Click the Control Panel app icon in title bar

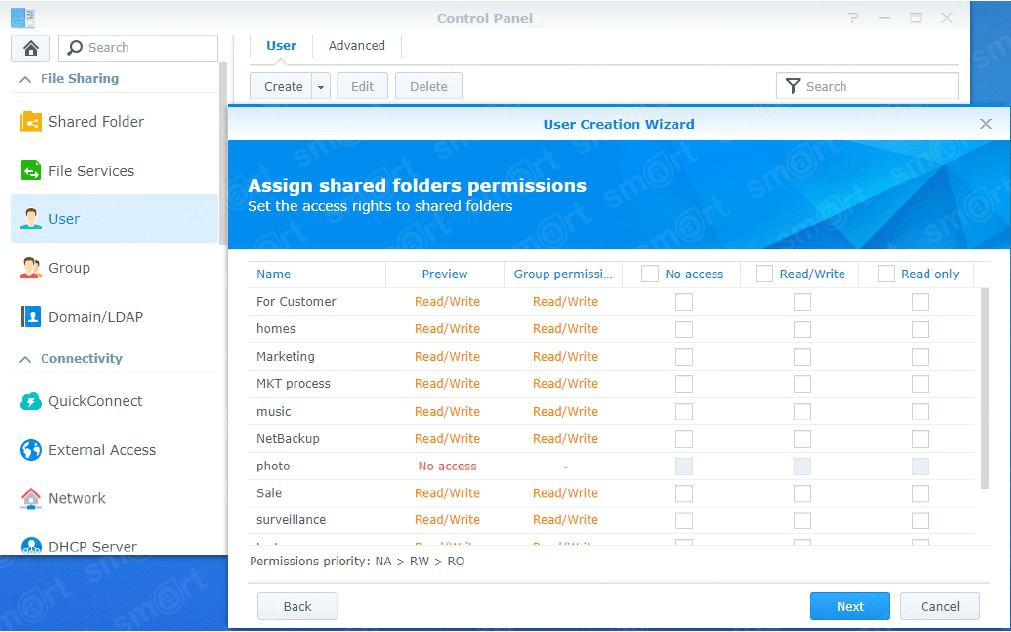click(x=23, y=18)
